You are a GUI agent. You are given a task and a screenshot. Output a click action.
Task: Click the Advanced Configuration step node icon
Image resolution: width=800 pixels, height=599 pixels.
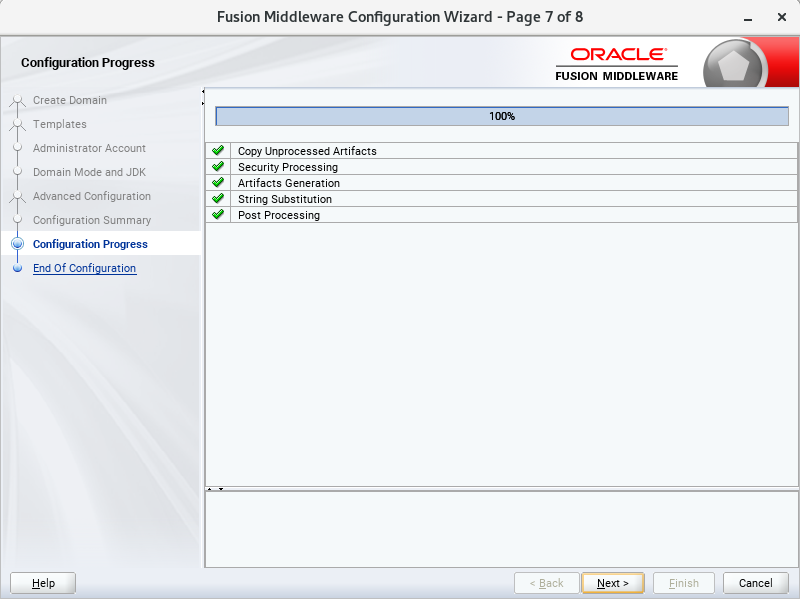tap(17, 196)
